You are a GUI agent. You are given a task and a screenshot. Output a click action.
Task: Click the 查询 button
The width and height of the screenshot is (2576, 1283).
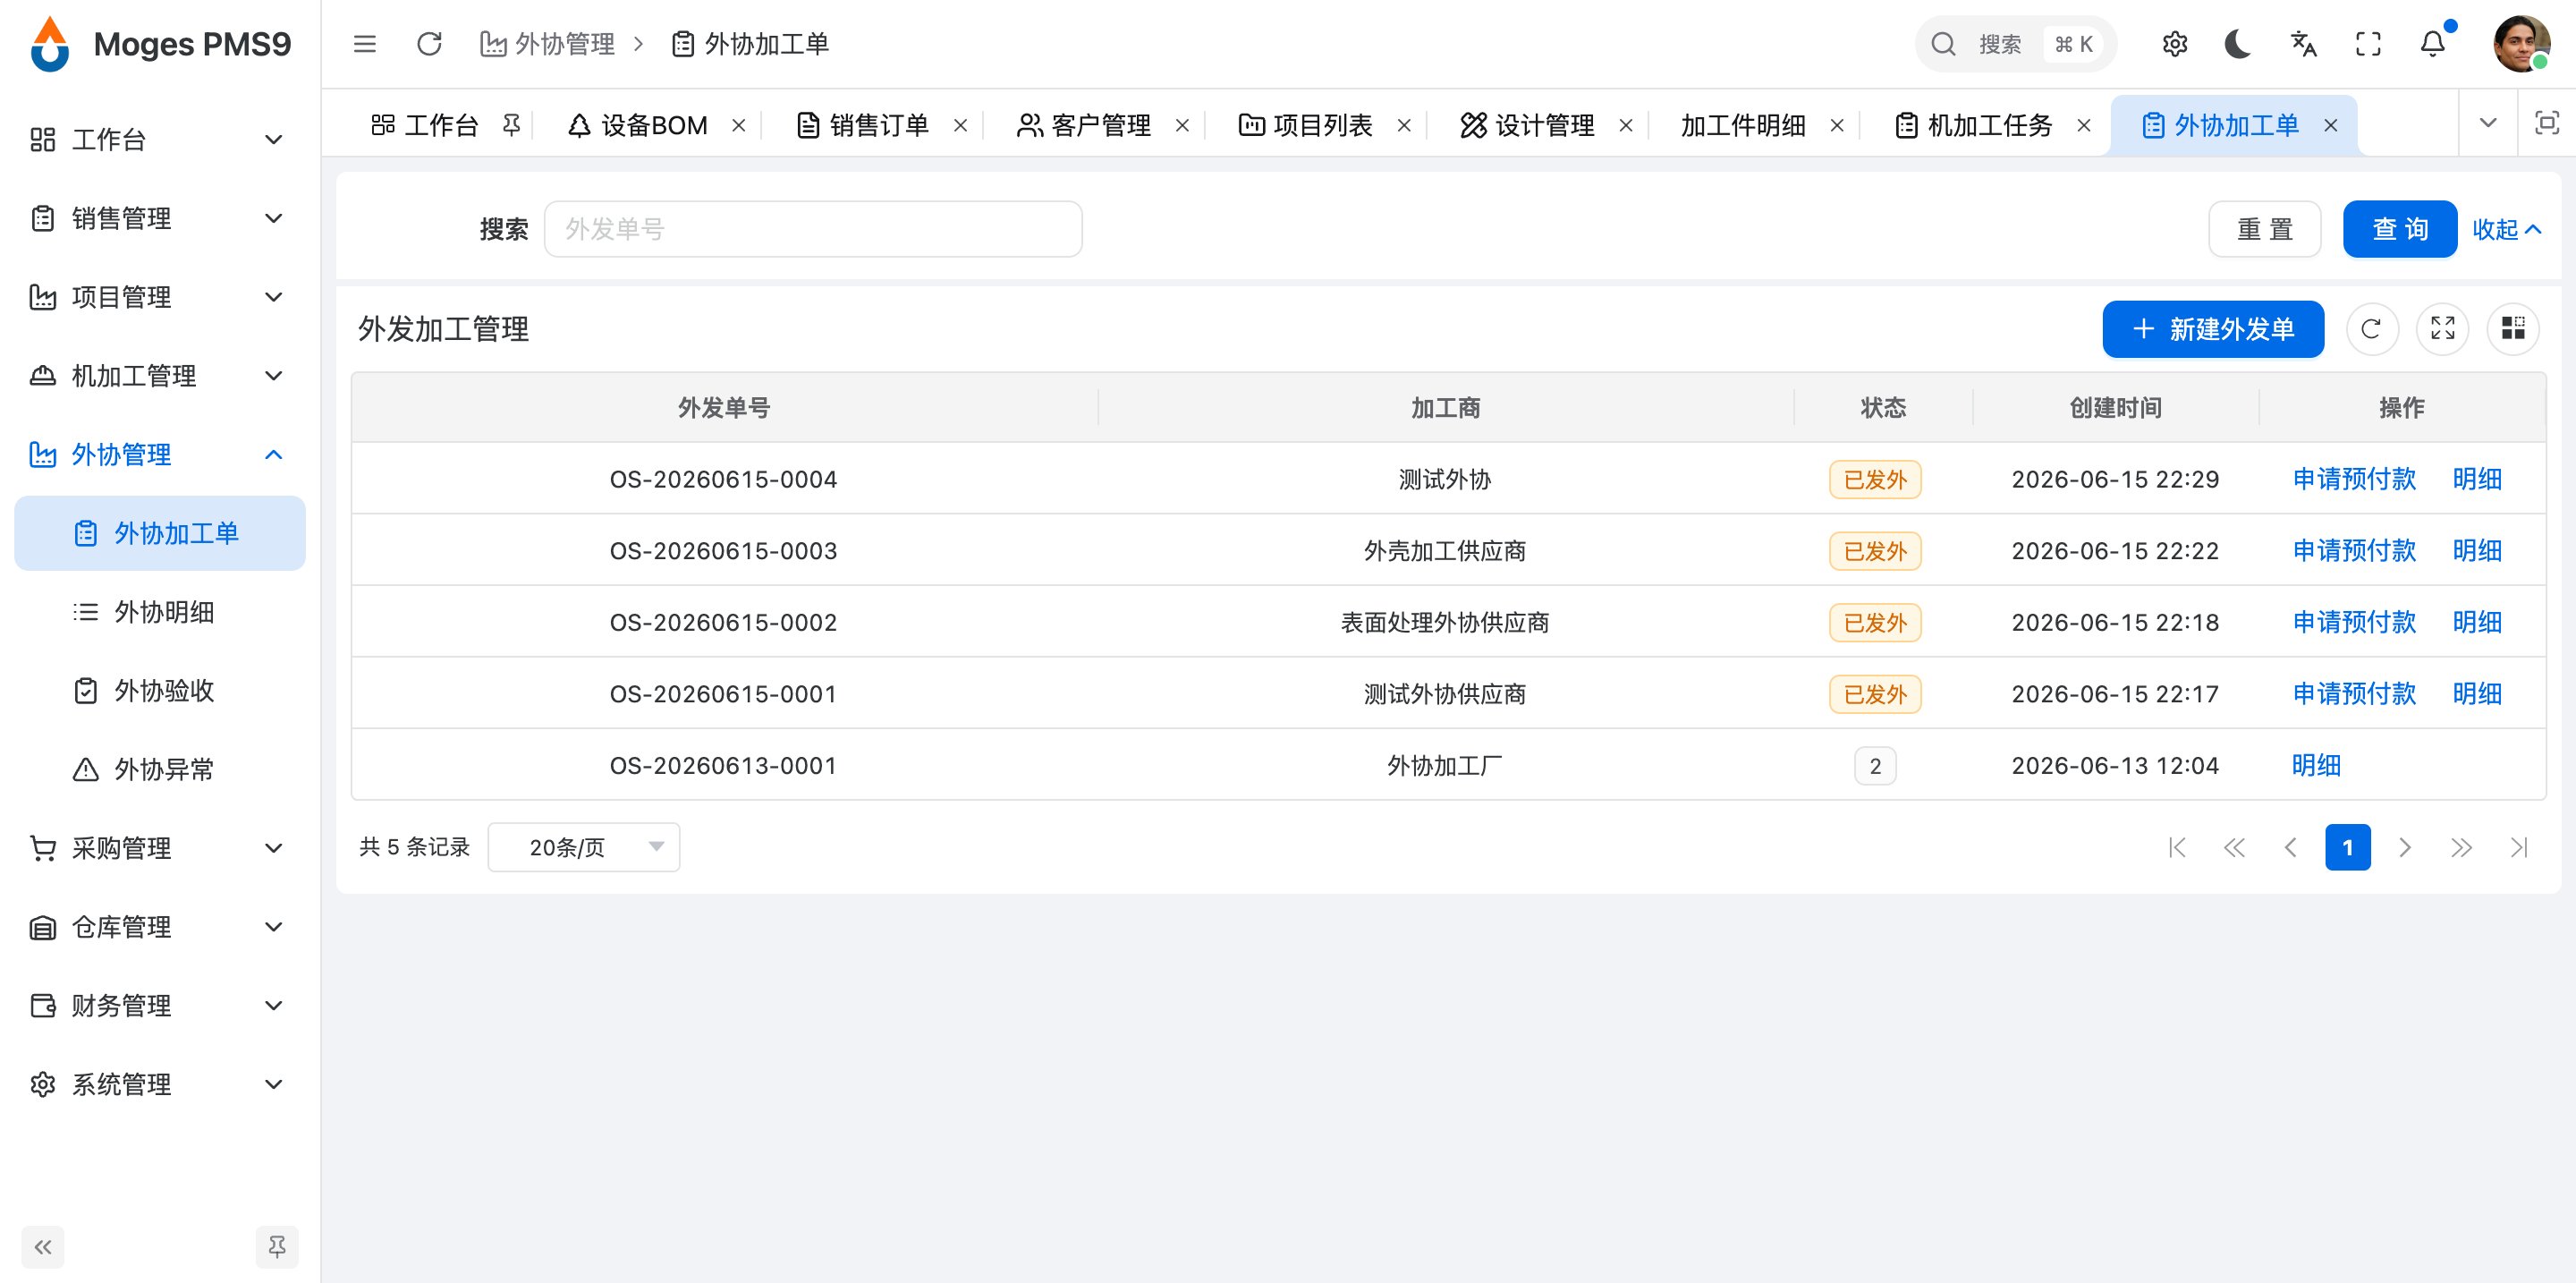(2399, 229)
